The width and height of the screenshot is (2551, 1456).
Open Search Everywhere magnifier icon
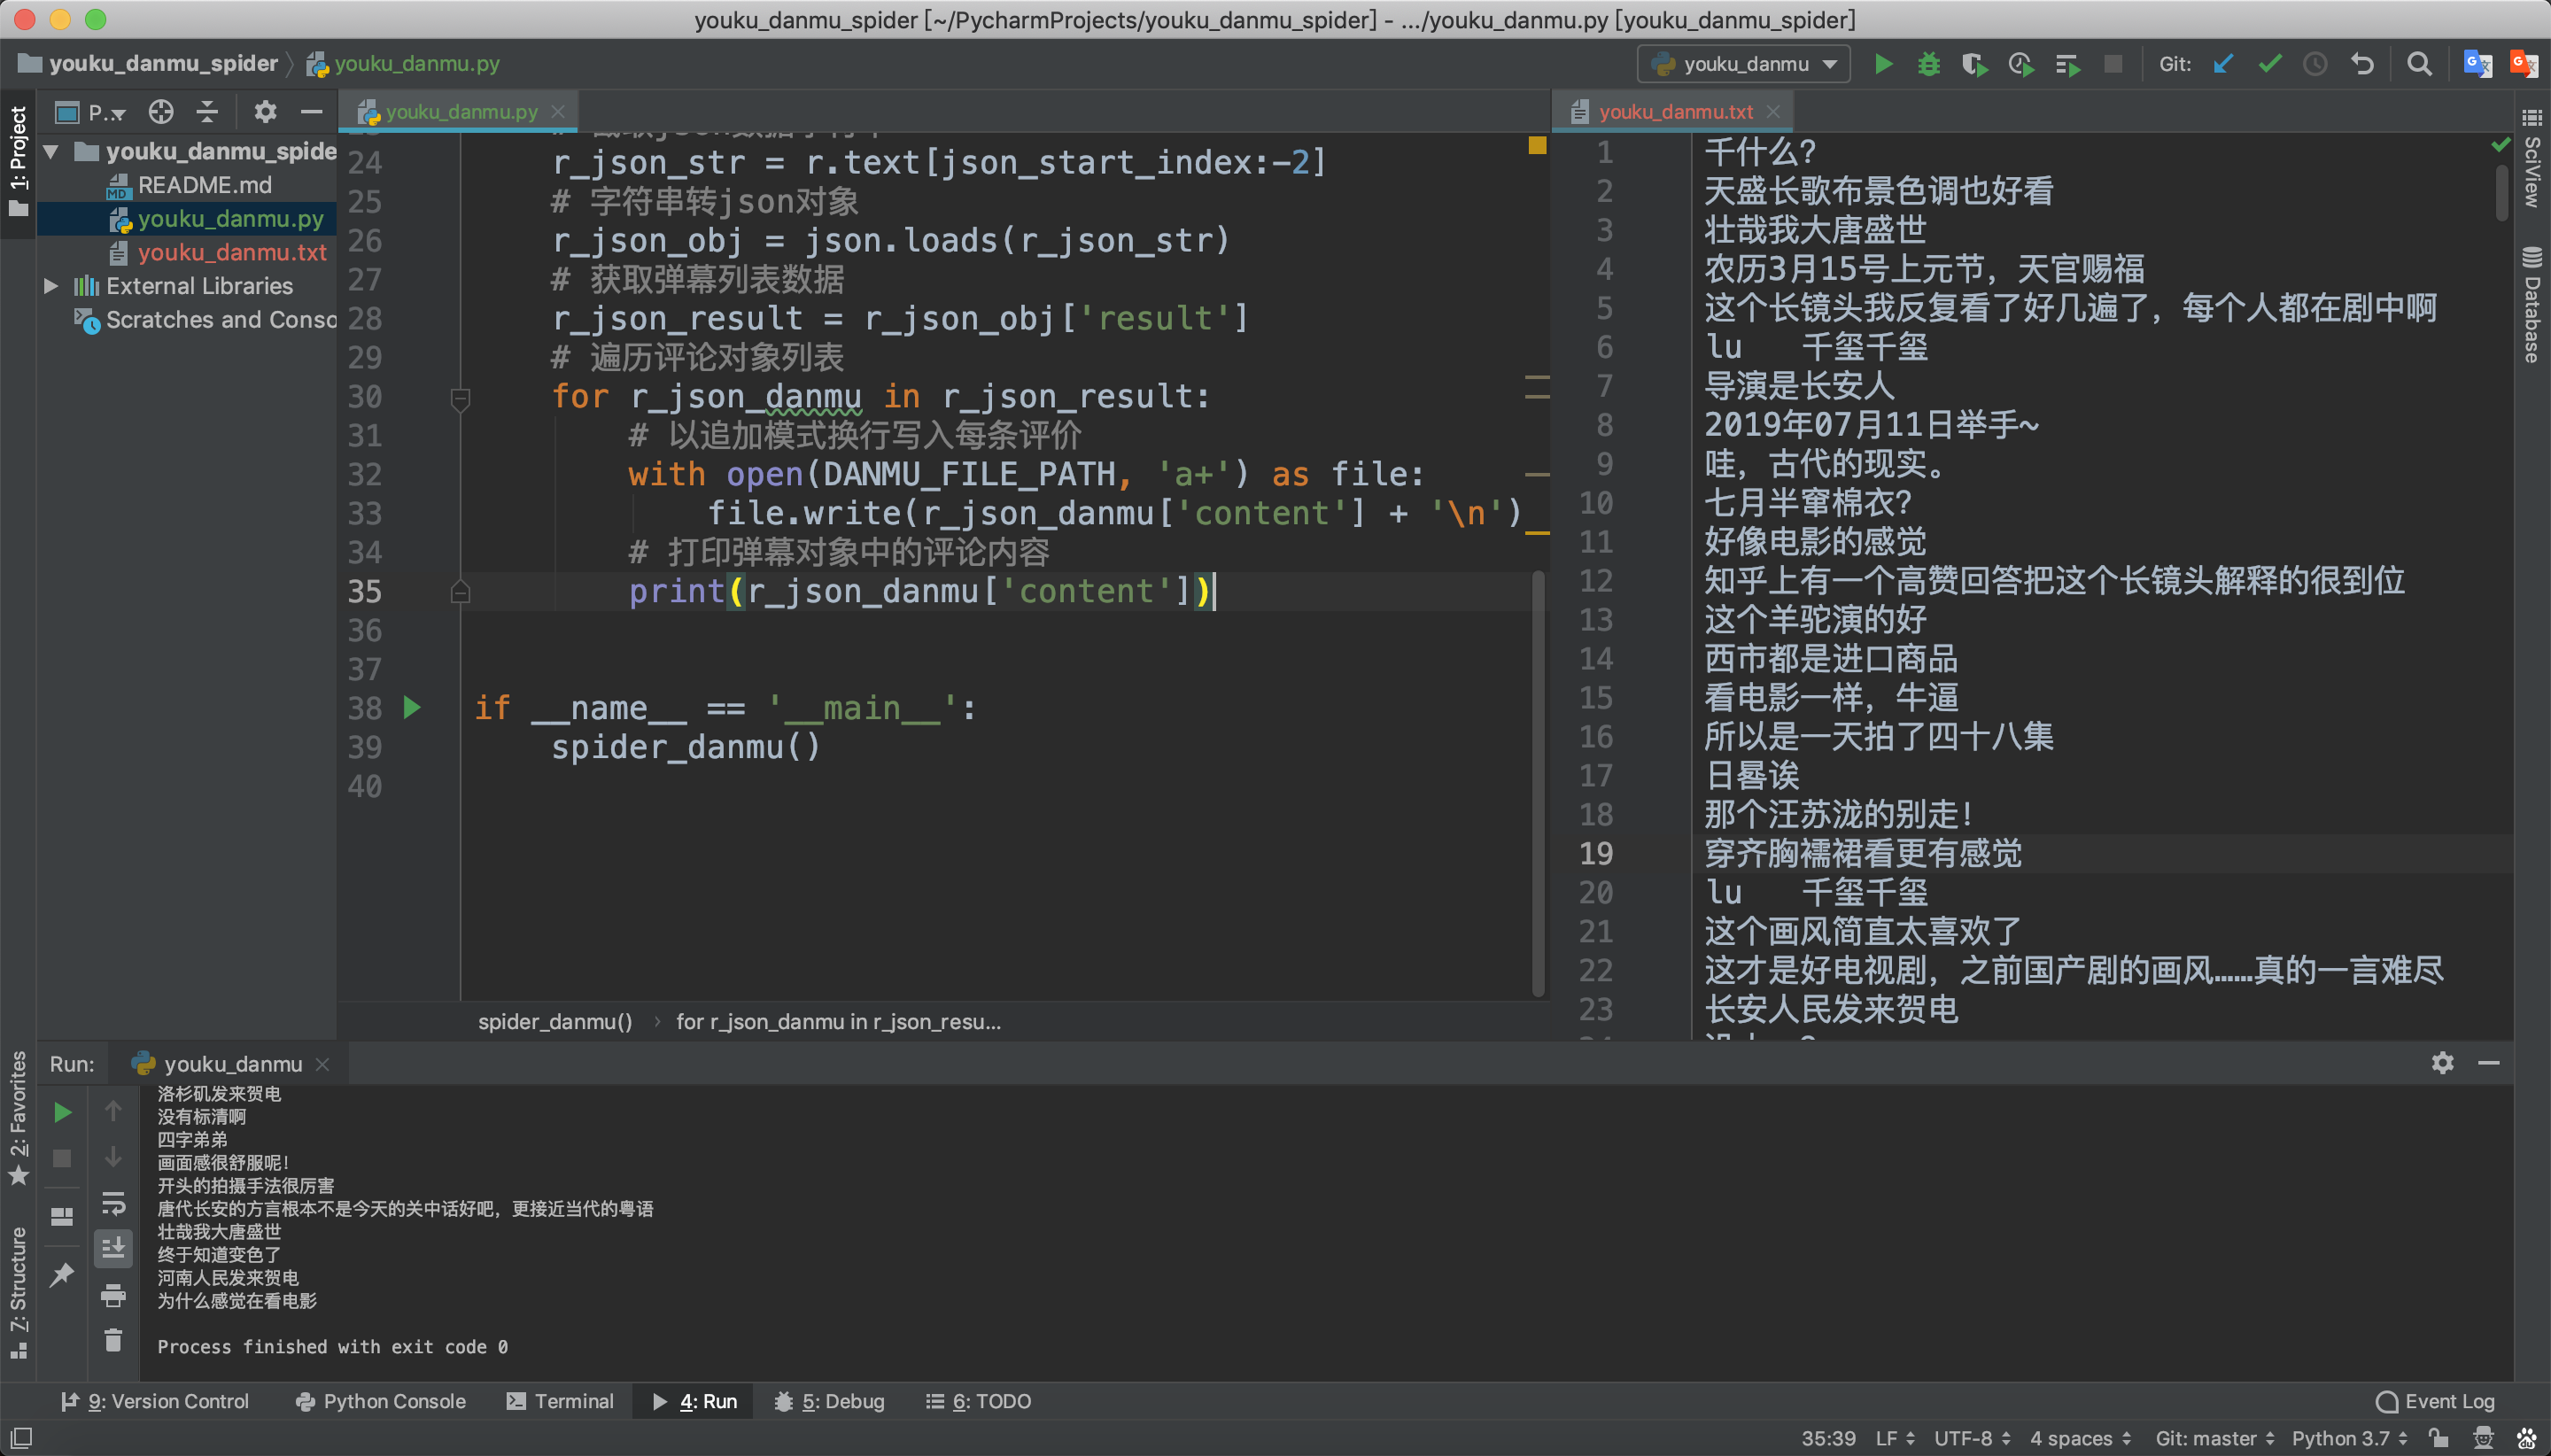[2418, 64]
